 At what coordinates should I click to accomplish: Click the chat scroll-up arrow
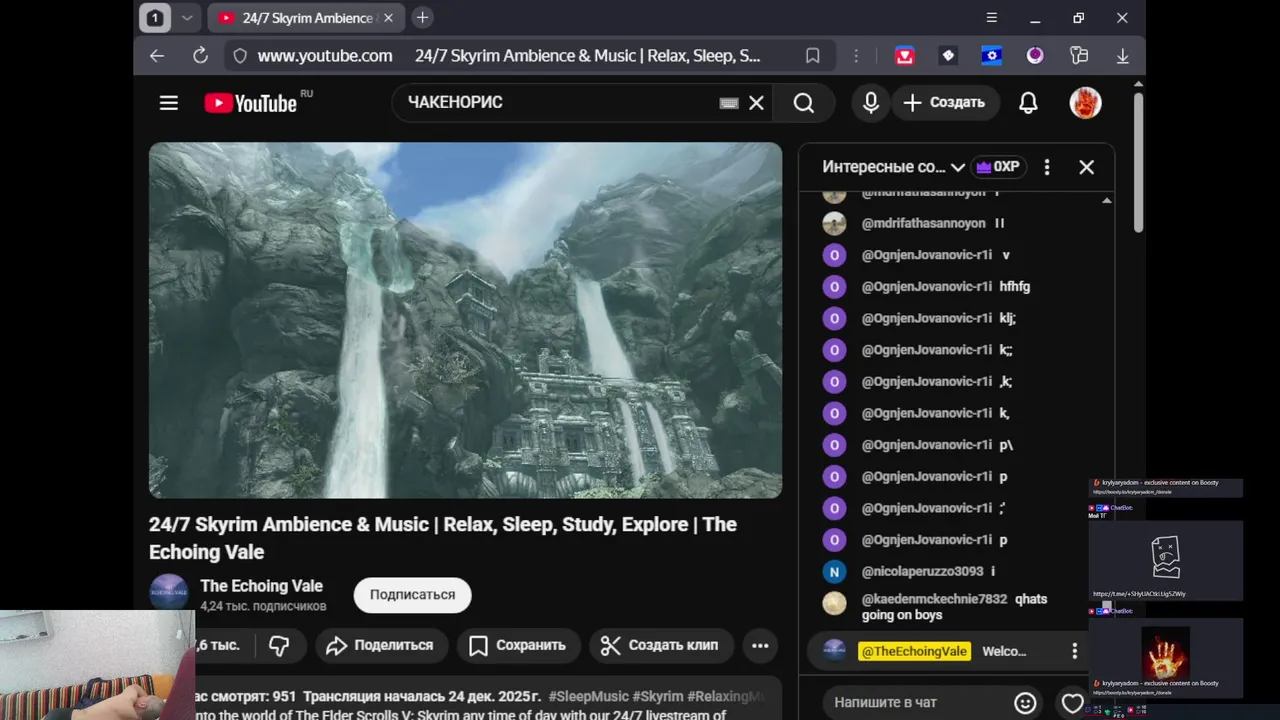pyautogui.click(x=1106, y=201)
